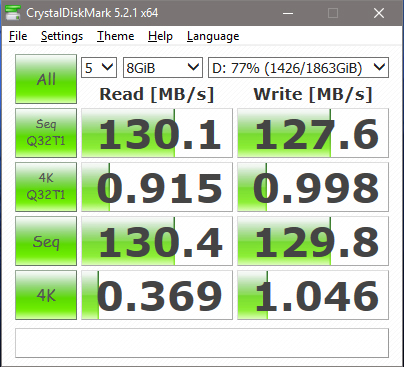Viewport: 404px width, 367px height.
Task: Start the Seq Q32T1 benchmark
Action: [x=46, y=133]
